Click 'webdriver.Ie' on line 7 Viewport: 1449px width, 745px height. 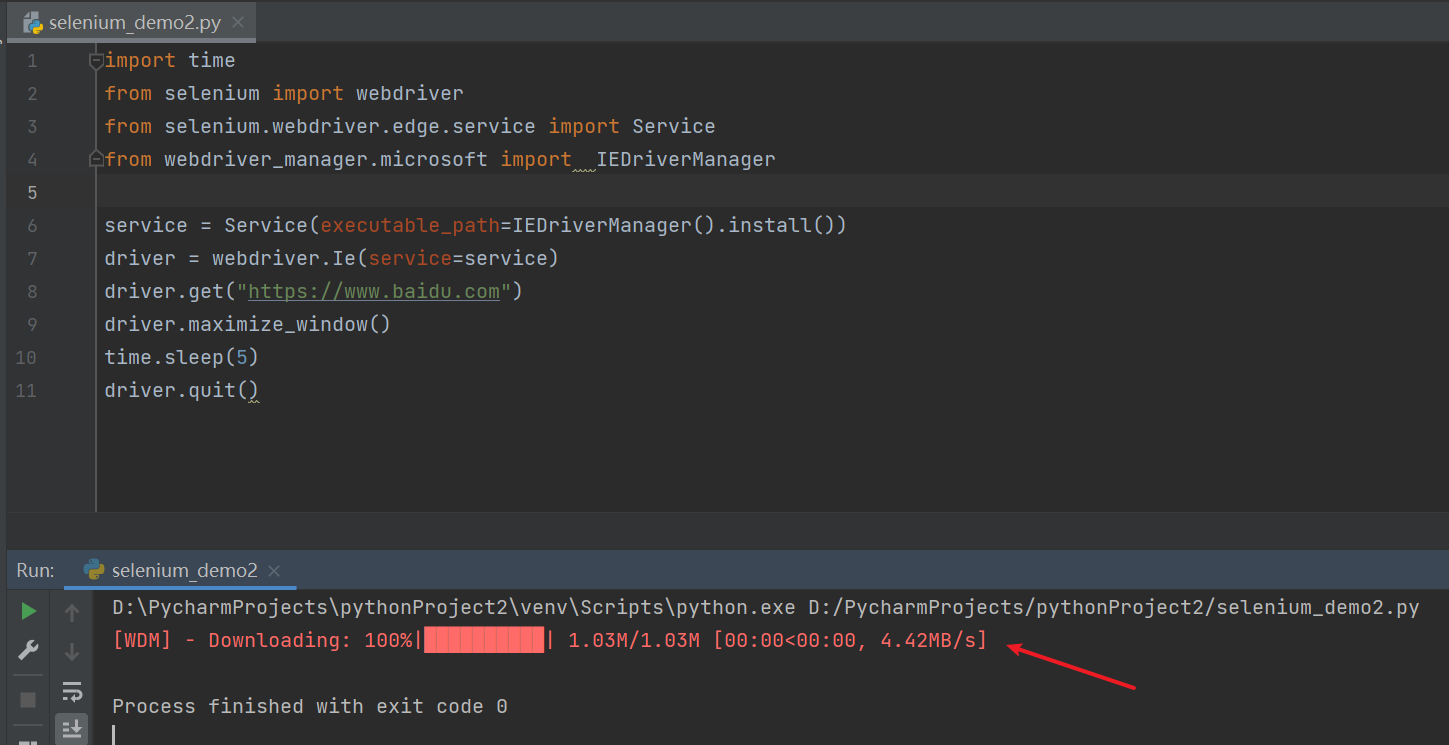tap(283, 258)
